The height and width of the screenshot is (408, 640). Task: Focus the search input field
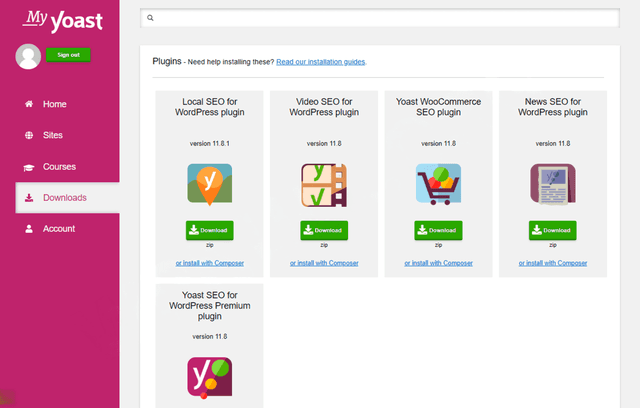coord(380,18)
